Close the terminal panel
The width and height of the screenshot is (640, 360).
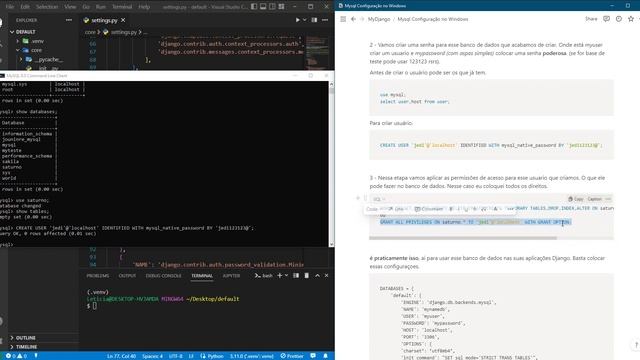click(x=327, y=276)
